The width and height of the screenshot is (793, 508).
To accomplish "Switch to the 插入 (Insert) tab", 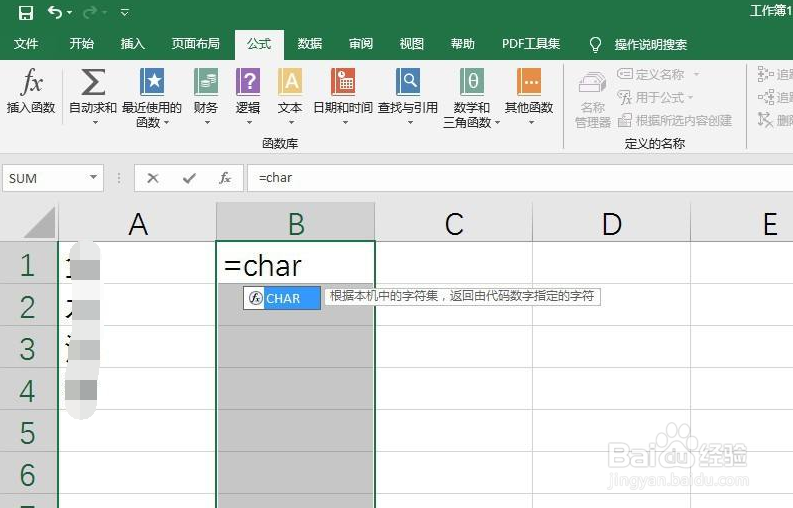I will (133, 44).
